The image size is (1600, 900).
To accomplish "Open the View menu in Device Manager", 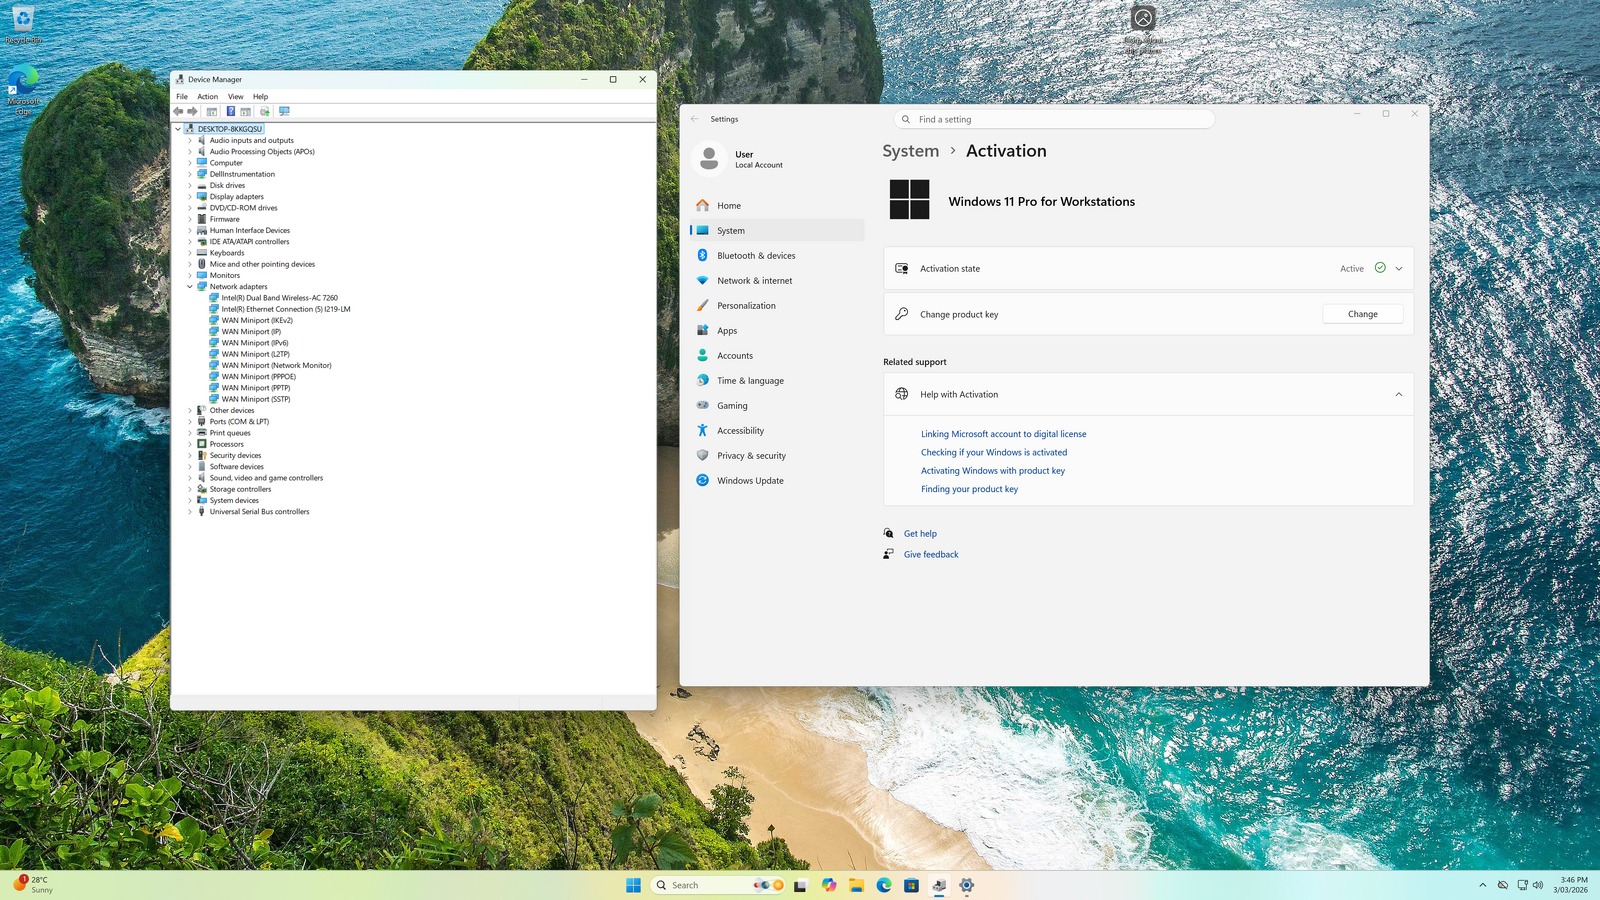I will click(235, 97).
